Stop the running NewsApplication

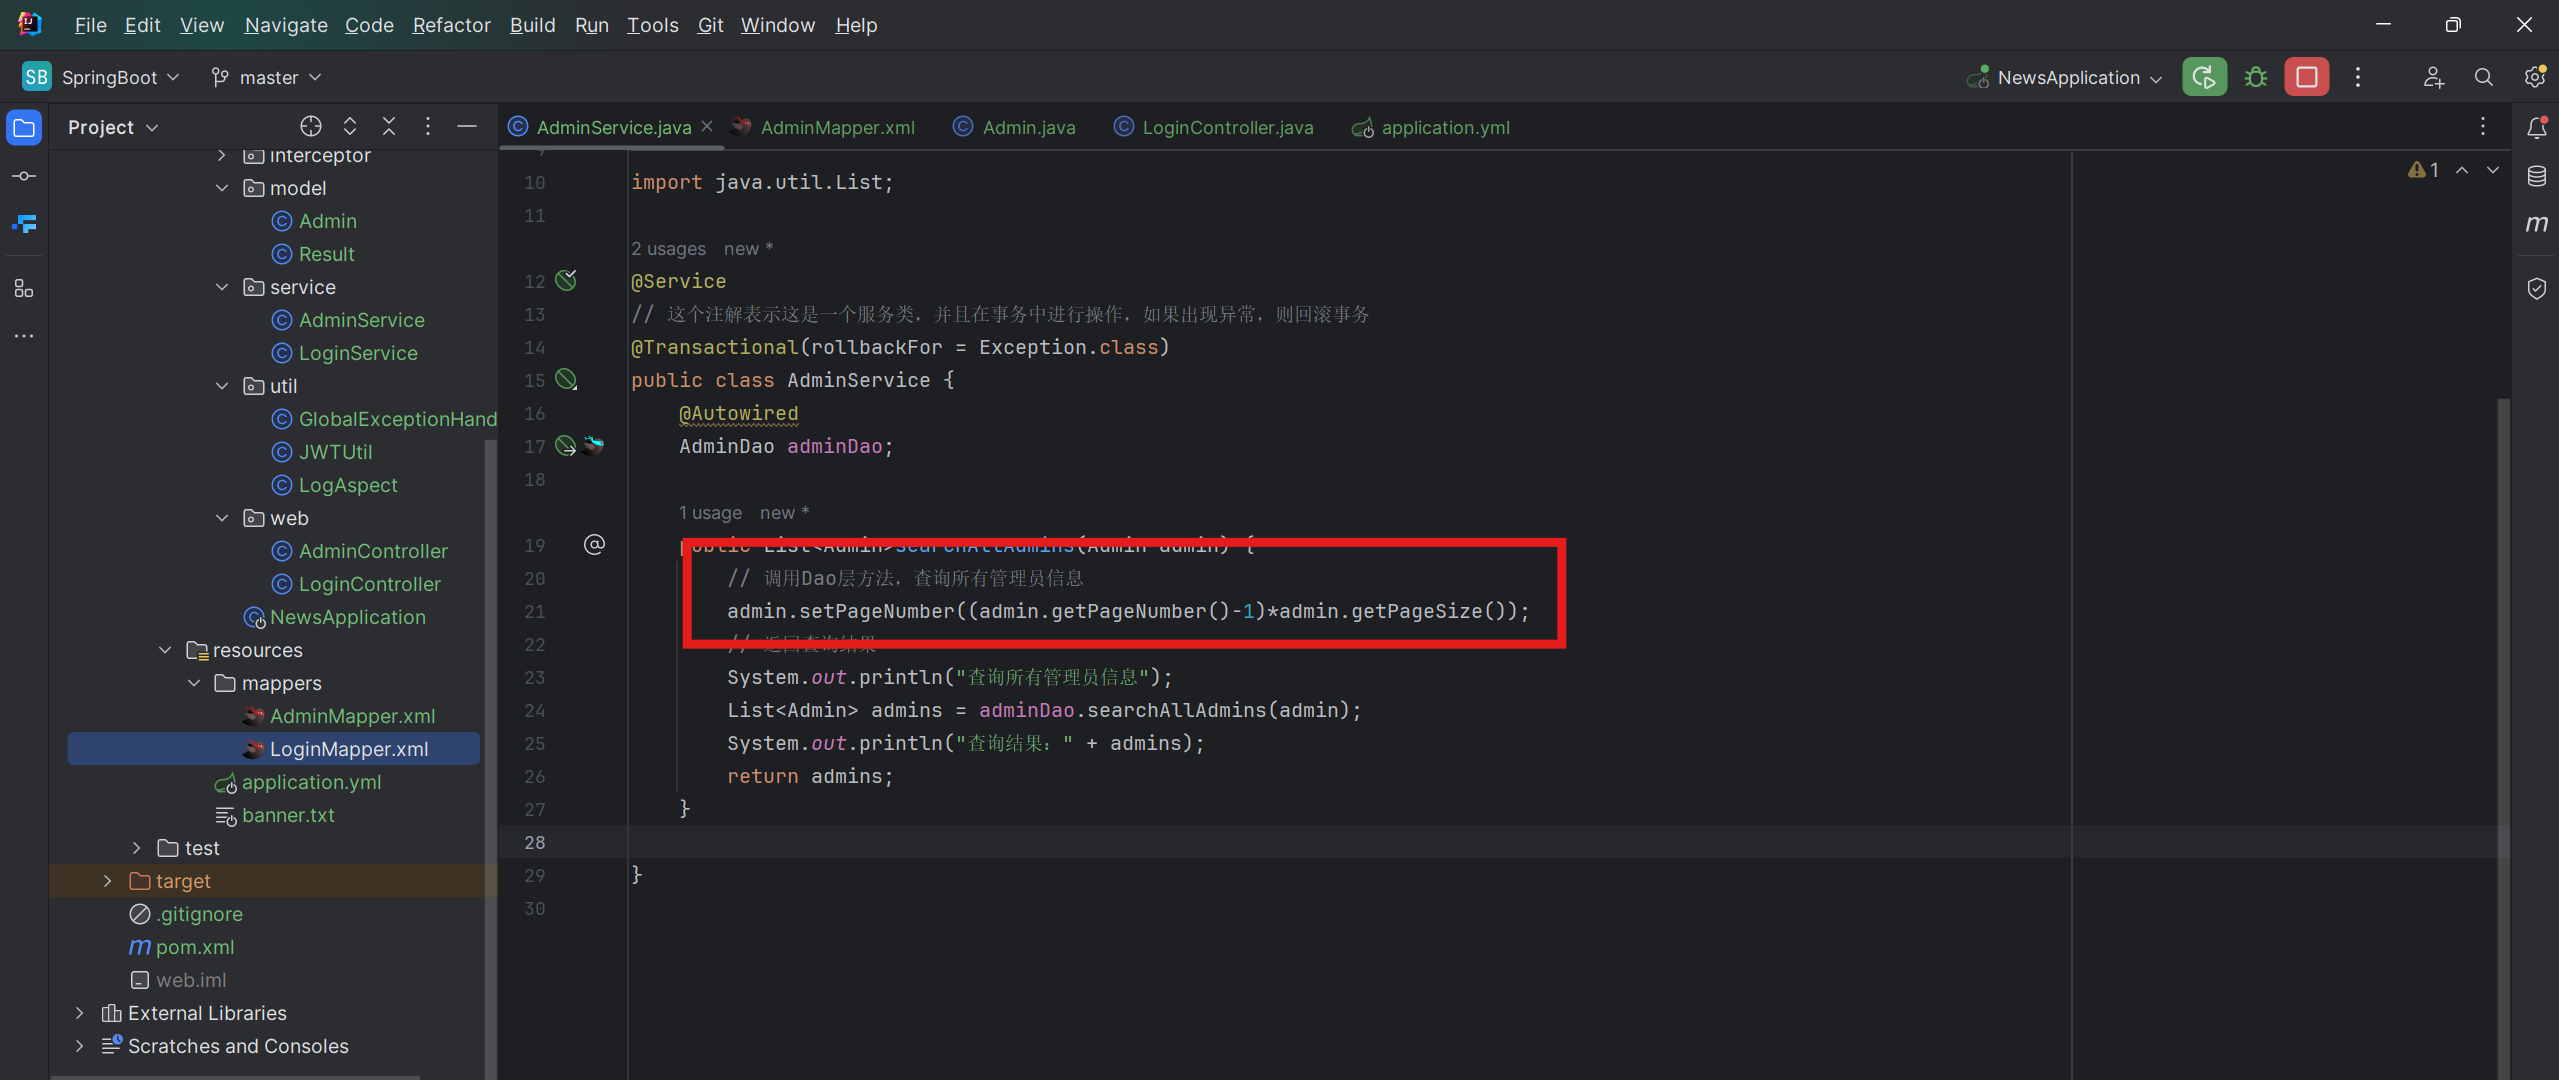[2306, 77]
